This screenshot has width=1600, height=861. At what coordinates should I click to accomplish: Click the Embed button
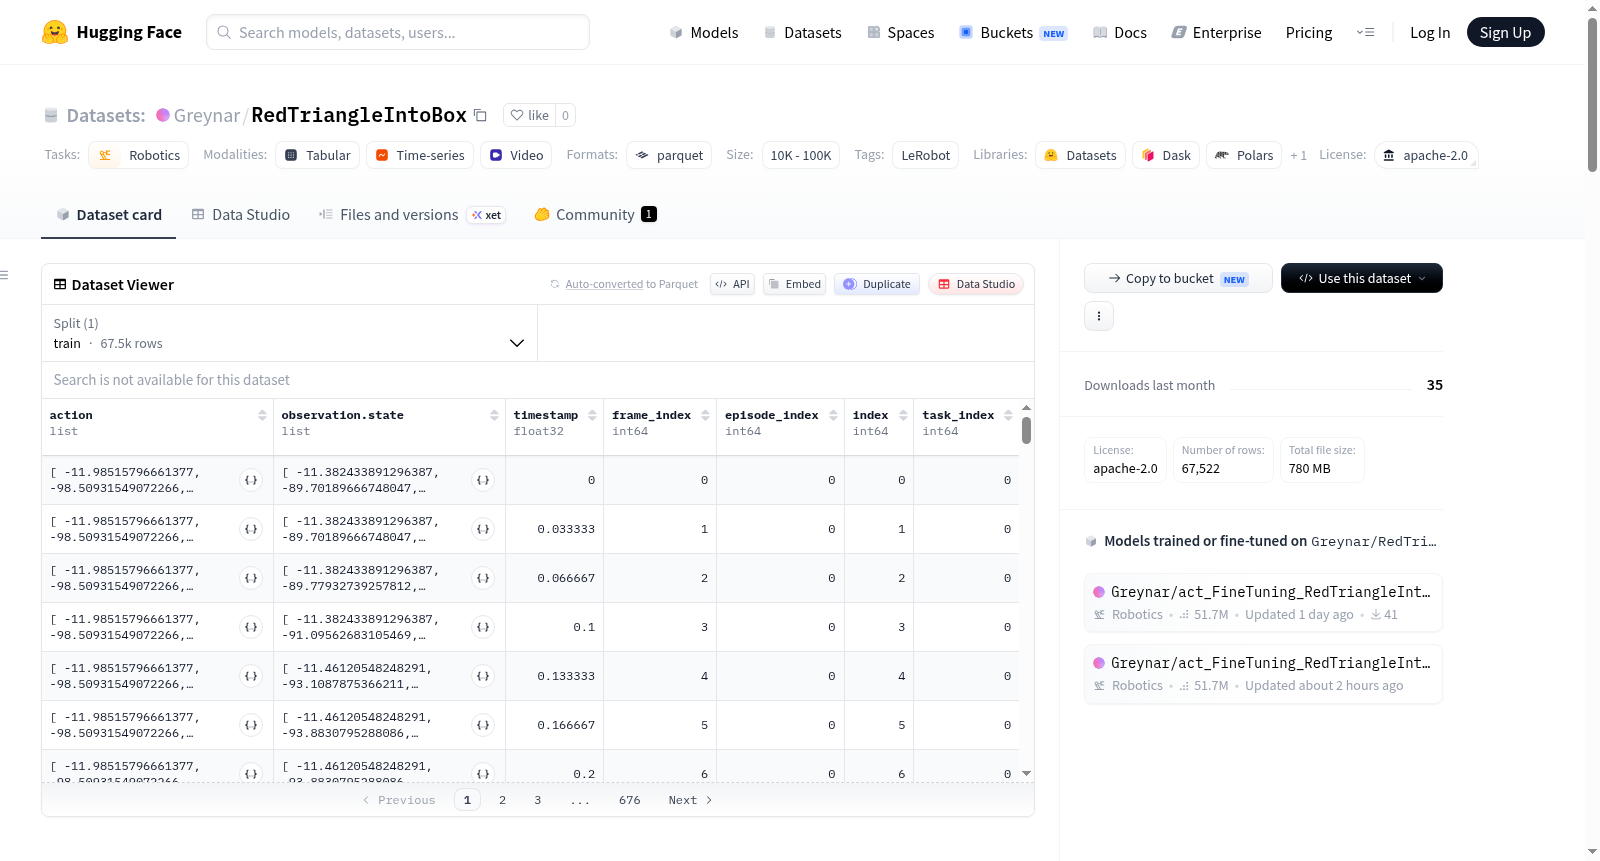tap(795, 284)
